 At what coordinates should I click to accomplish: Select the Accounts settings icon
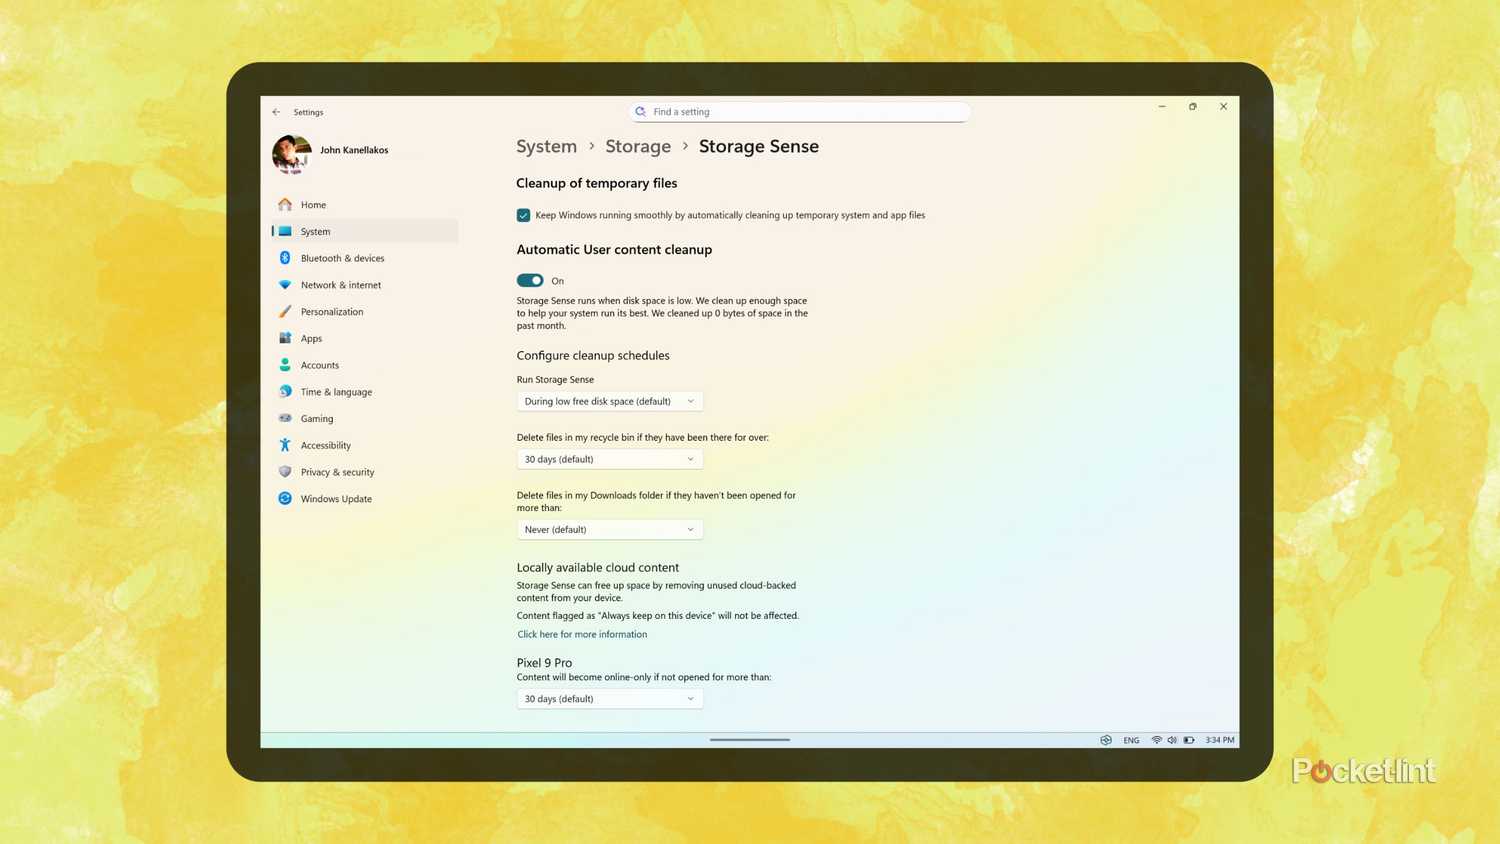pyautogui.click(x=286, y=365)
